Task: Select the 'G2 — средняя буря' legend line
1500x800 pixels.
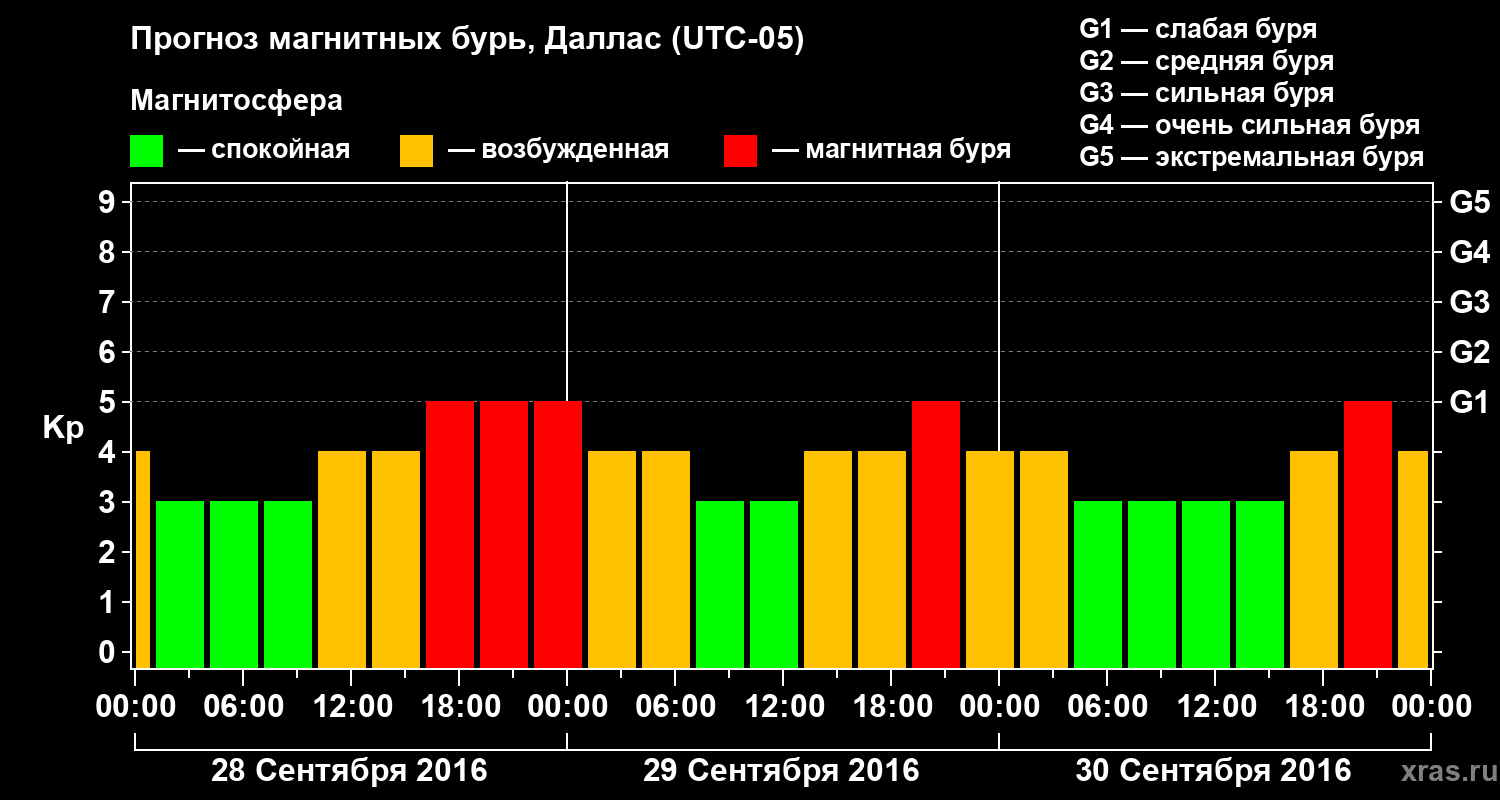Action: [x=1206, y=61]
